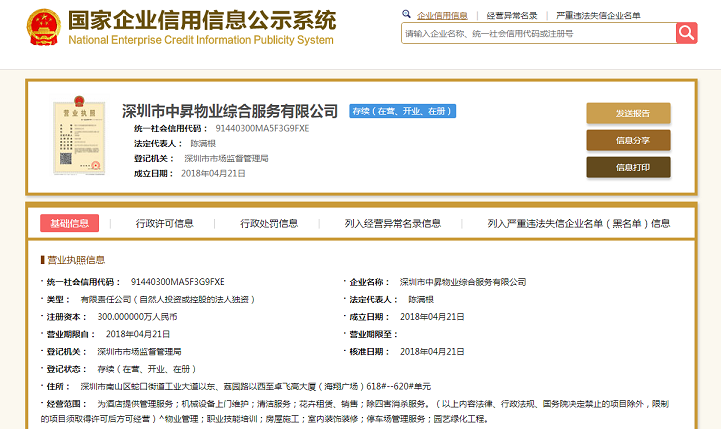Select the 严重违法失信企业名单 search category
Screen dimensions: 721x429
pos(598,15)
